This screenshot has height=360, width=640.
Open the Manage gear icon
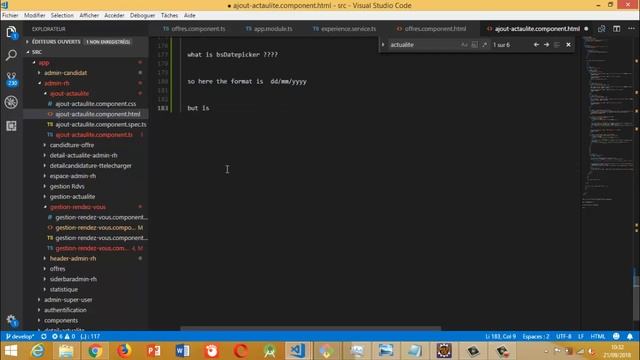pyautogui.click(x=11, y=320)
